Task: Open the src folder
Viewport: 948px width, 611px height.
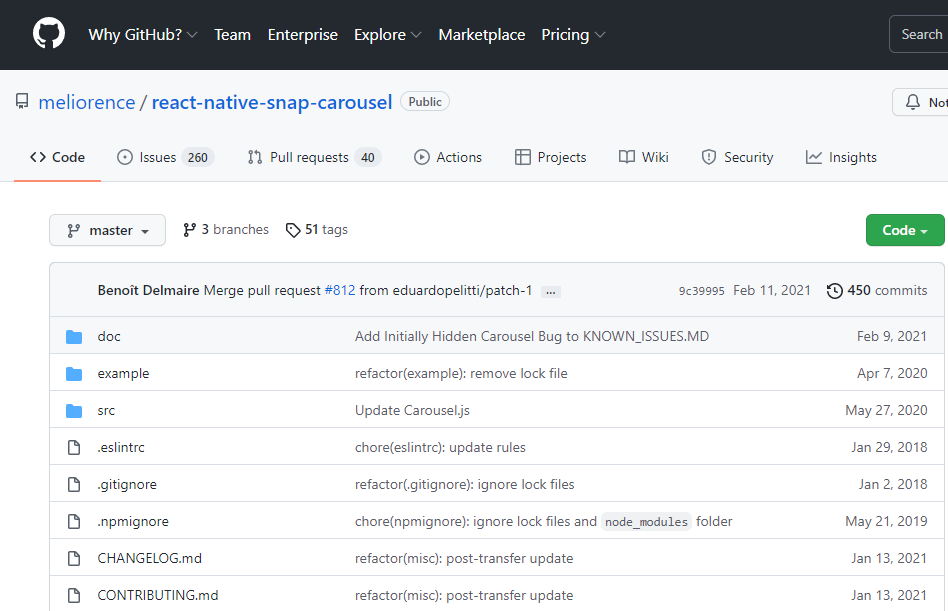Action: click(106, 411)
